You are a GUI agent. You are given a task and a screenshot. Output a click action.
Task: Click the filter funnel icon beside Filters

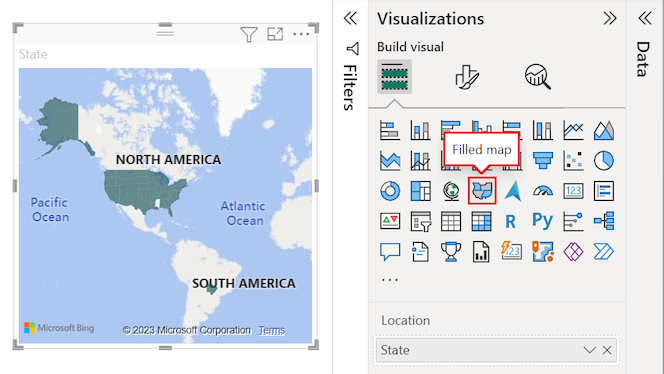[353, 49]
